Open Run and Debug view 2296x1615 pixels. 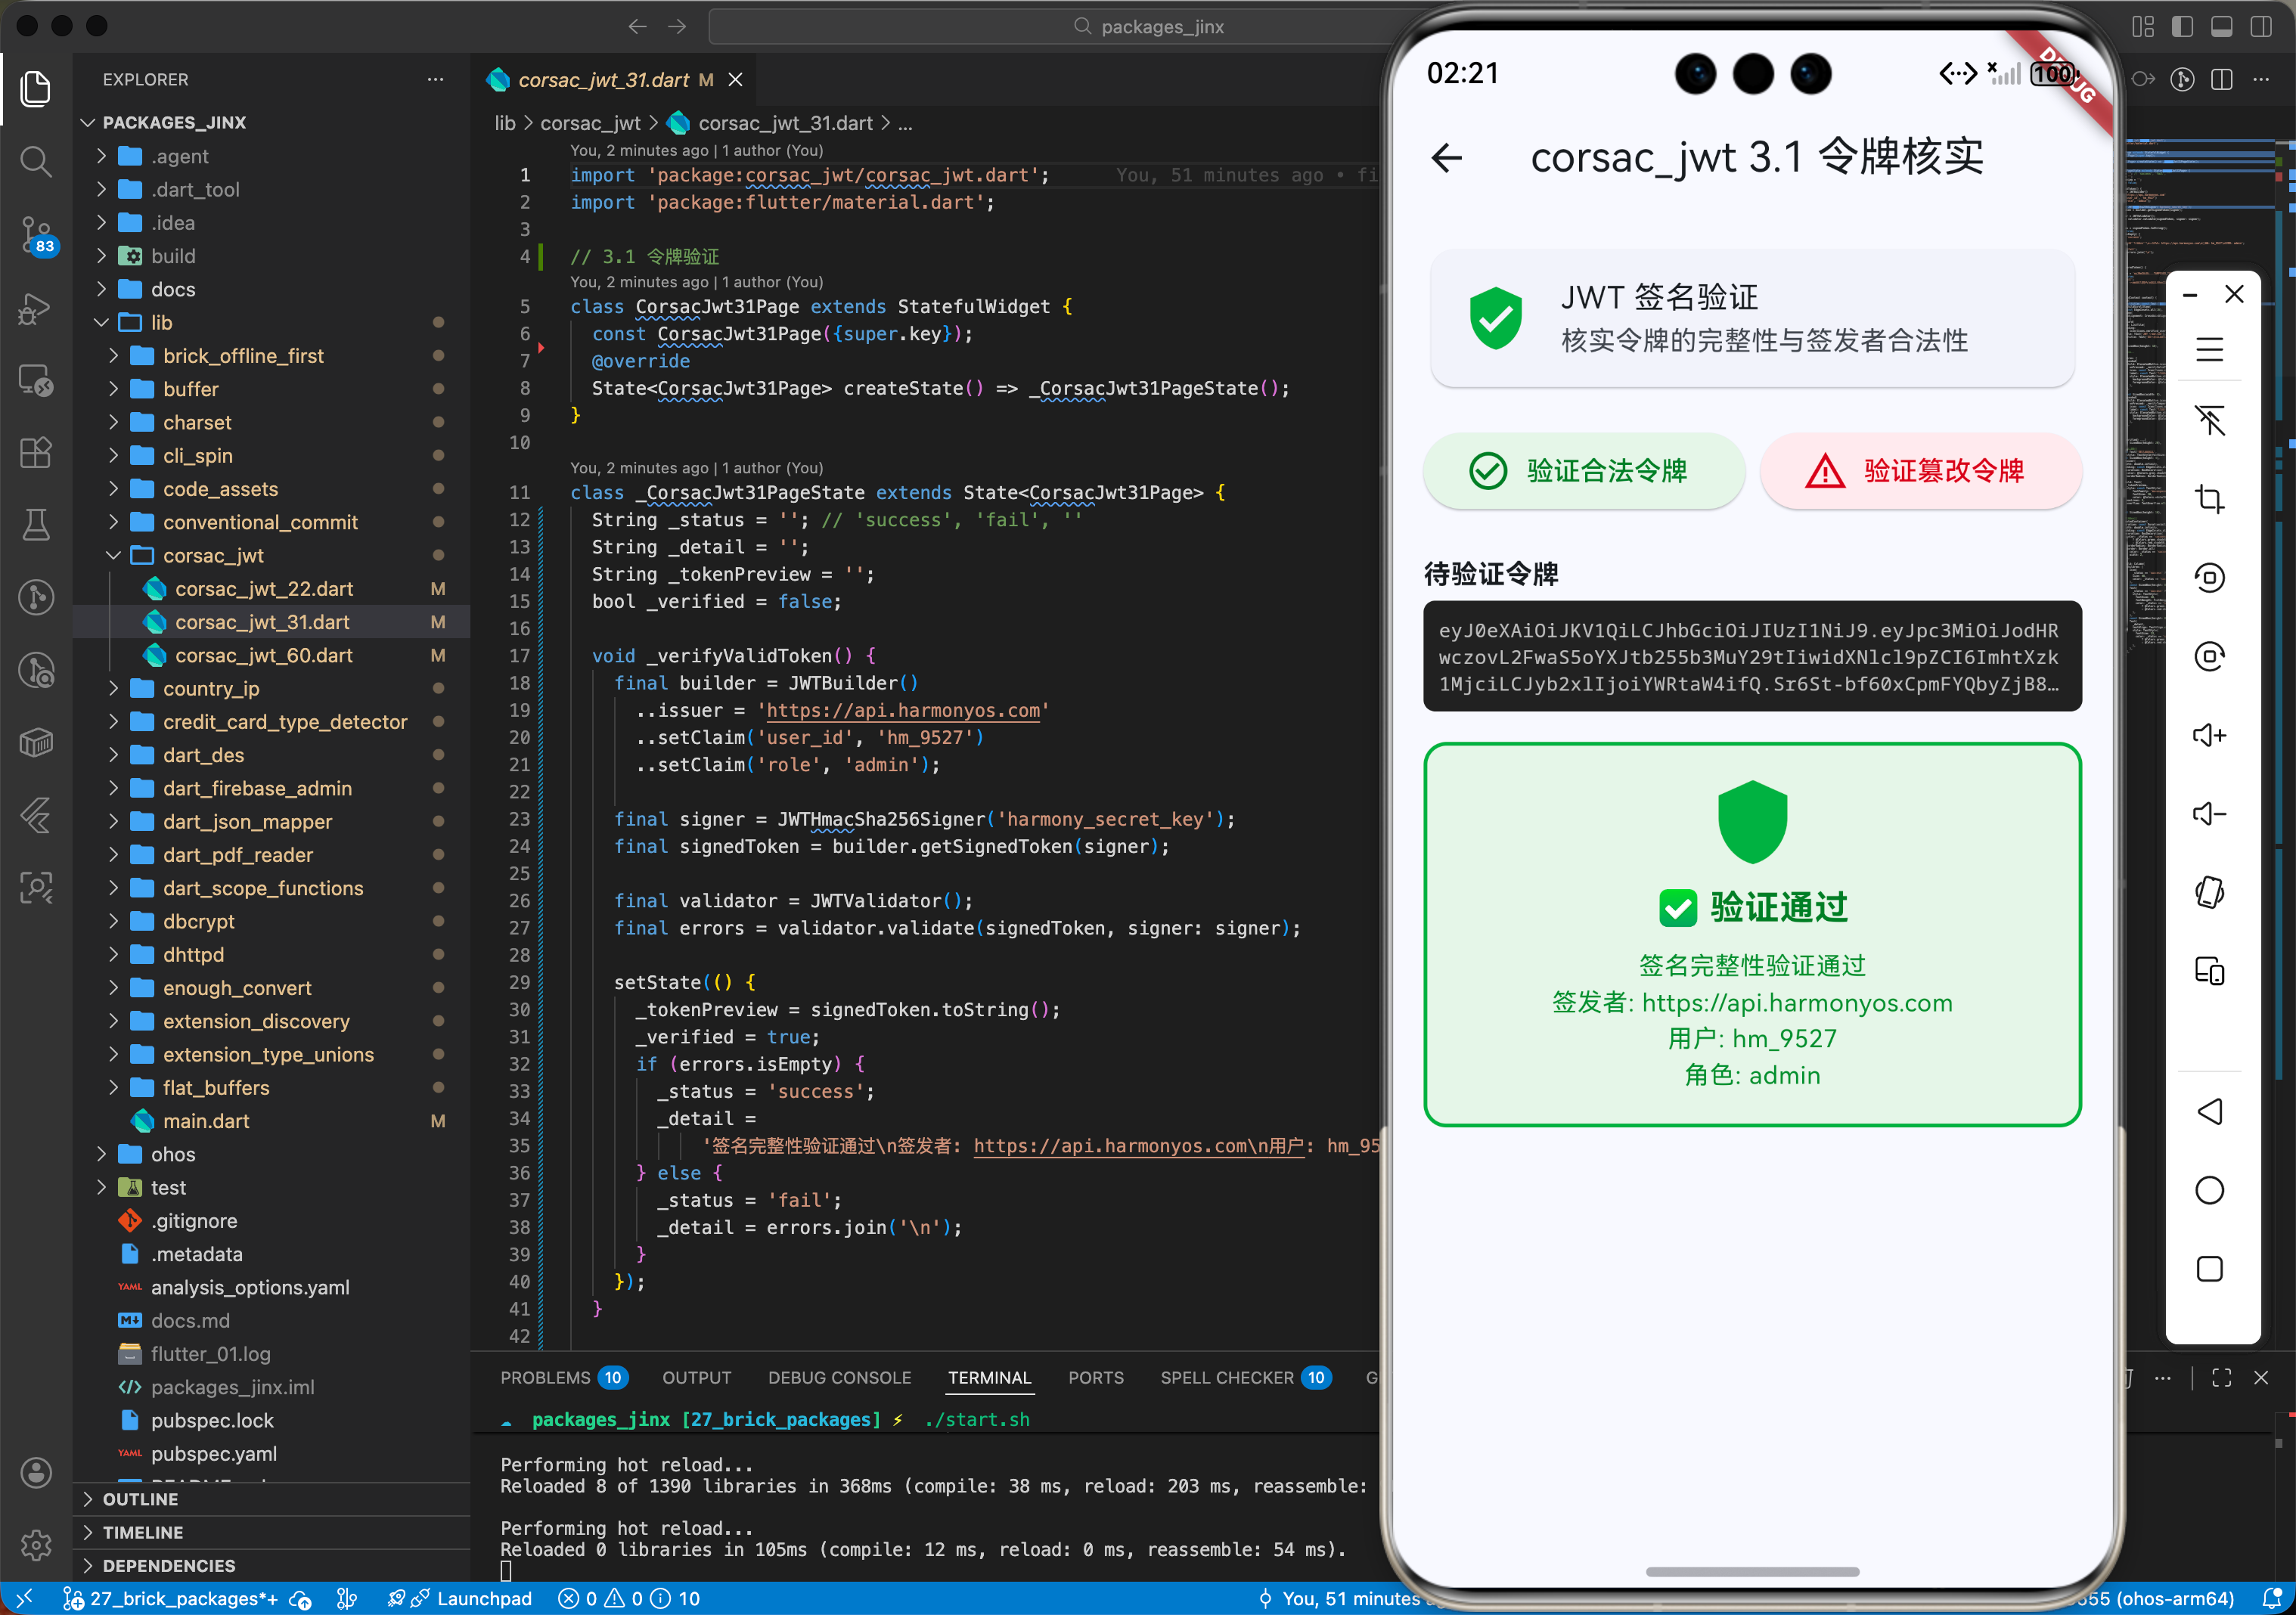(36, 308)
